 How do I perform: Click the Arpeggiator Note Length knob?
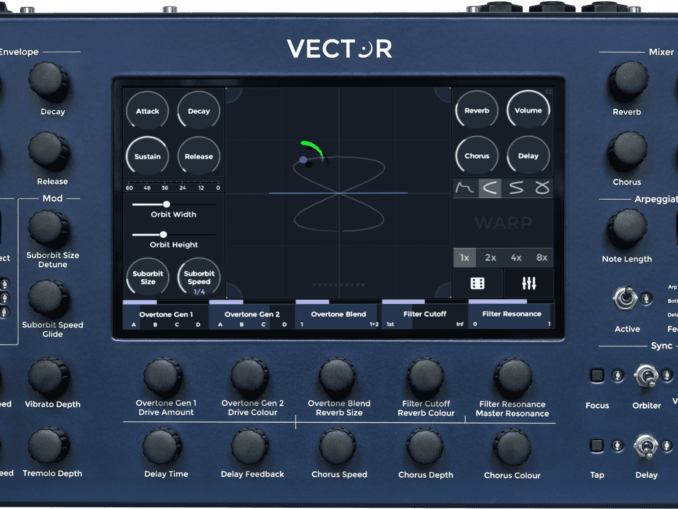click(627, 229)
